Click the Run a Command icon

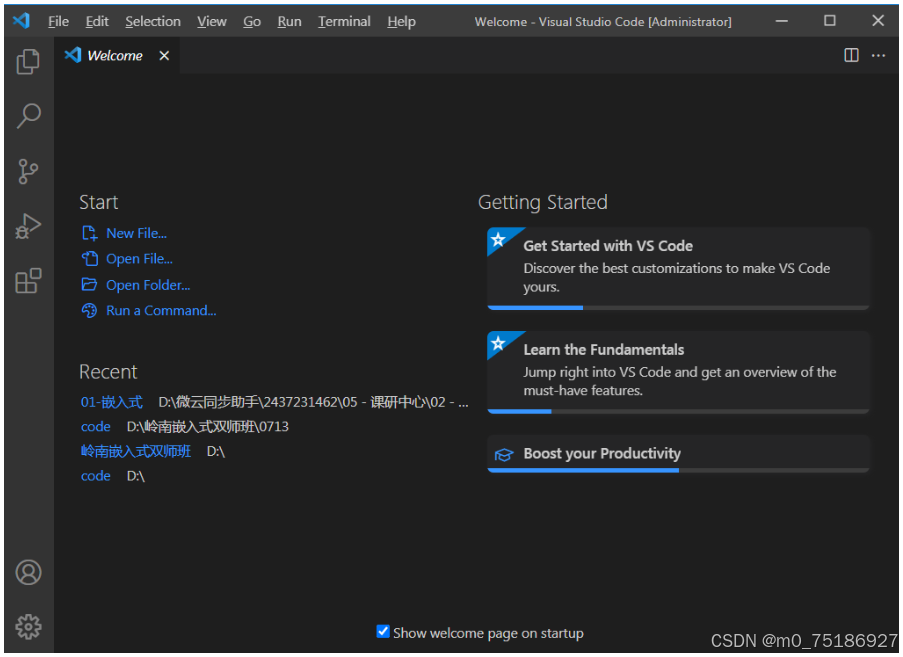point(89,310)
